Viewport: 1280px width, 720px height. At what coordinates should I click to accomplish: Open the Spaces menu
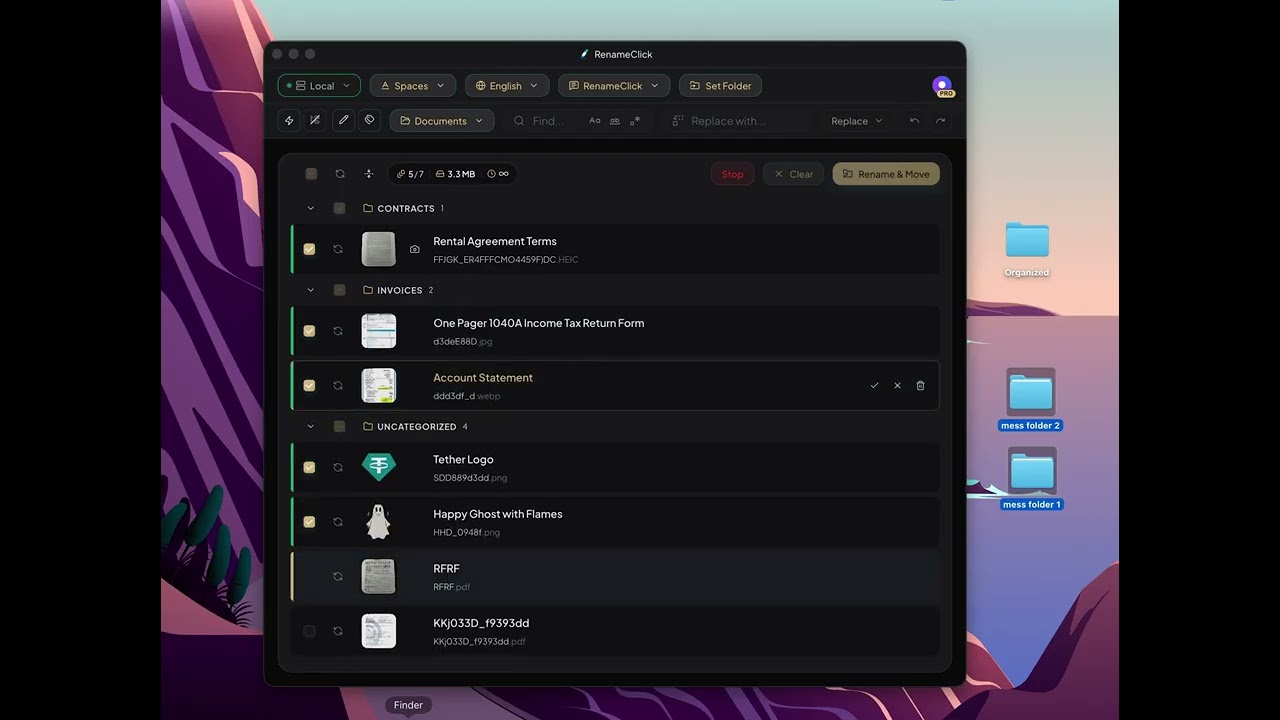(412, 85)
